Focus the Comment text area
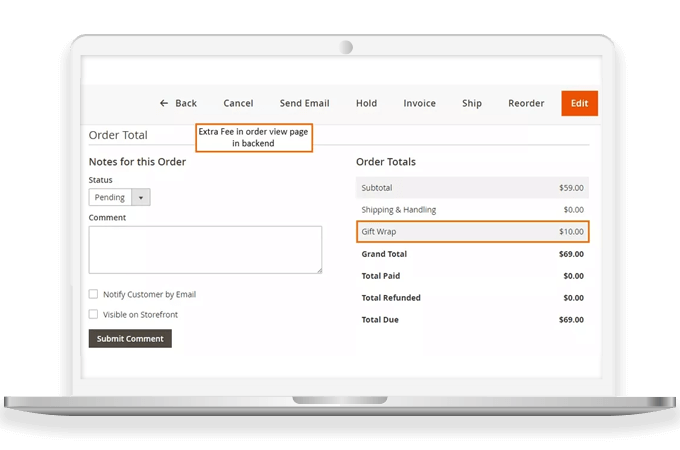Image resolution: width=680 pixels, height=450 pixels. (205, 250)
